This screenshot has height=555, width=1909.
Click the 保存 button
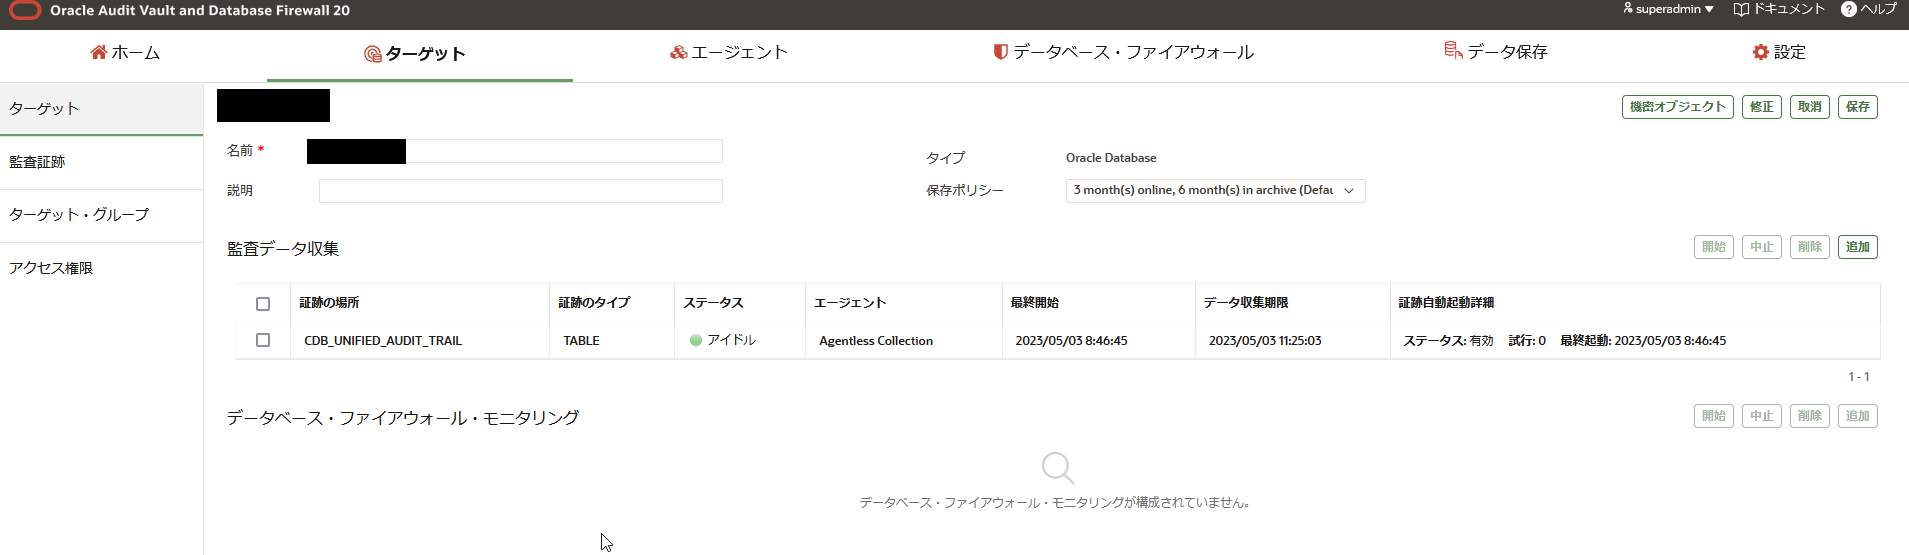(1857, 107)
